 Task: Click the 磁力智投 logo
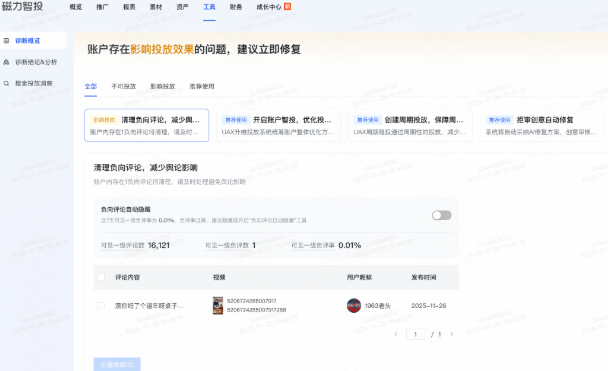(22, 7)
